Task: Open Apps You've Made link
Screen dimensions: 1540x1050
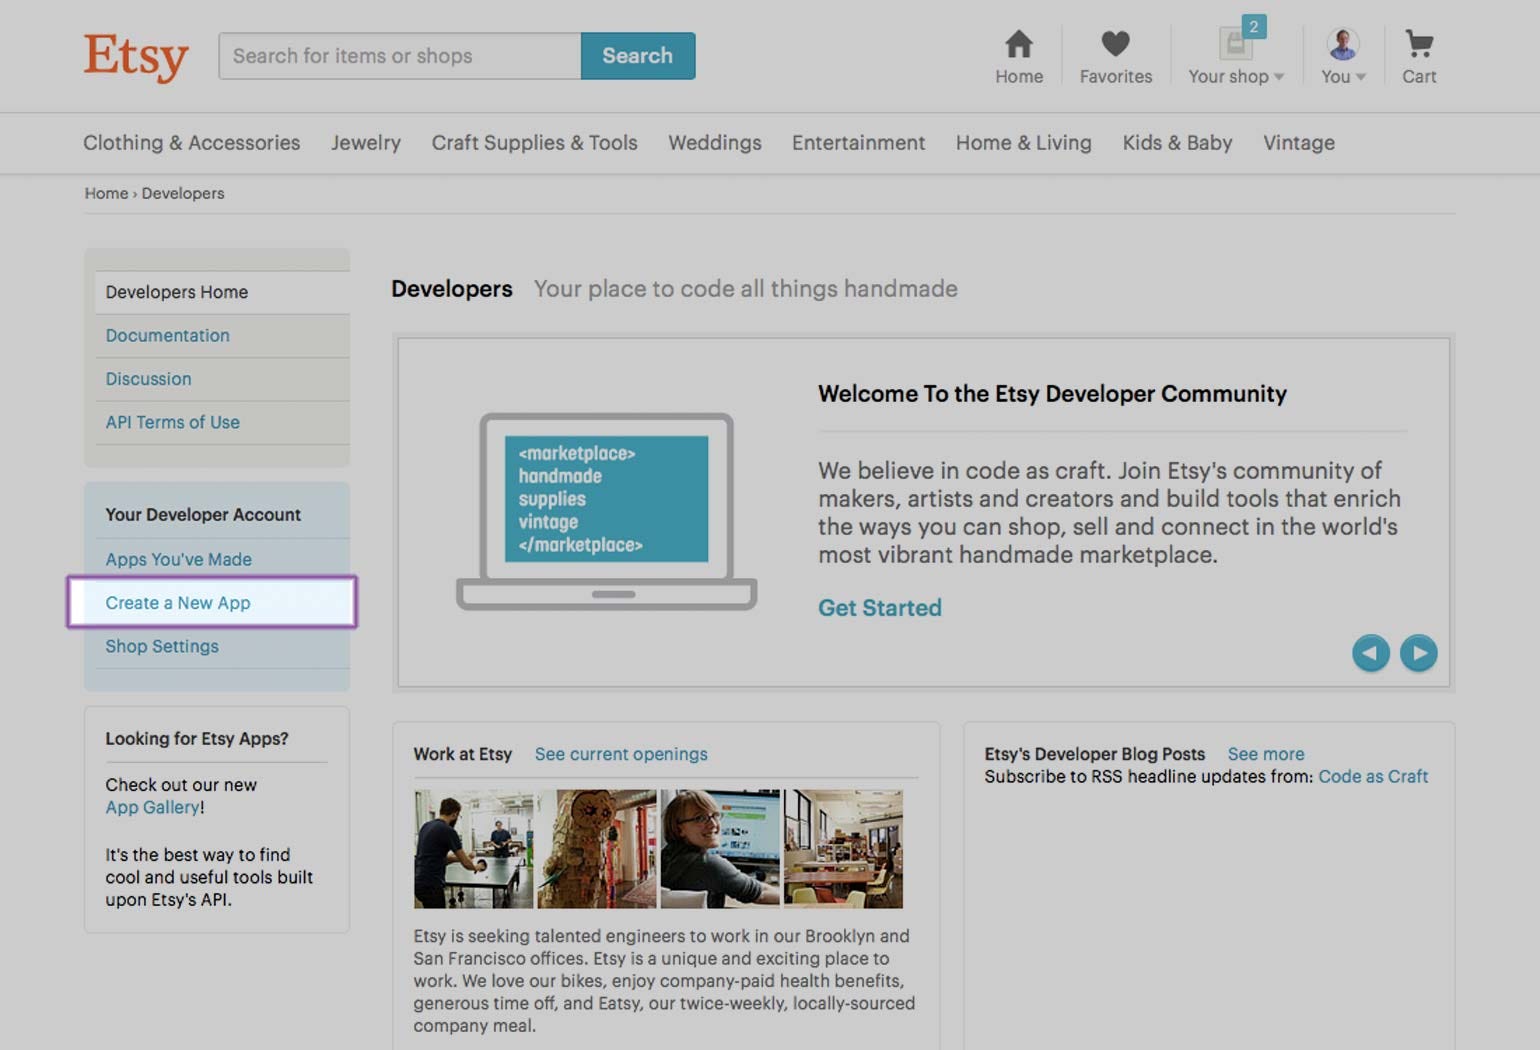Action: pyautogui.click(x=178, y=559)
